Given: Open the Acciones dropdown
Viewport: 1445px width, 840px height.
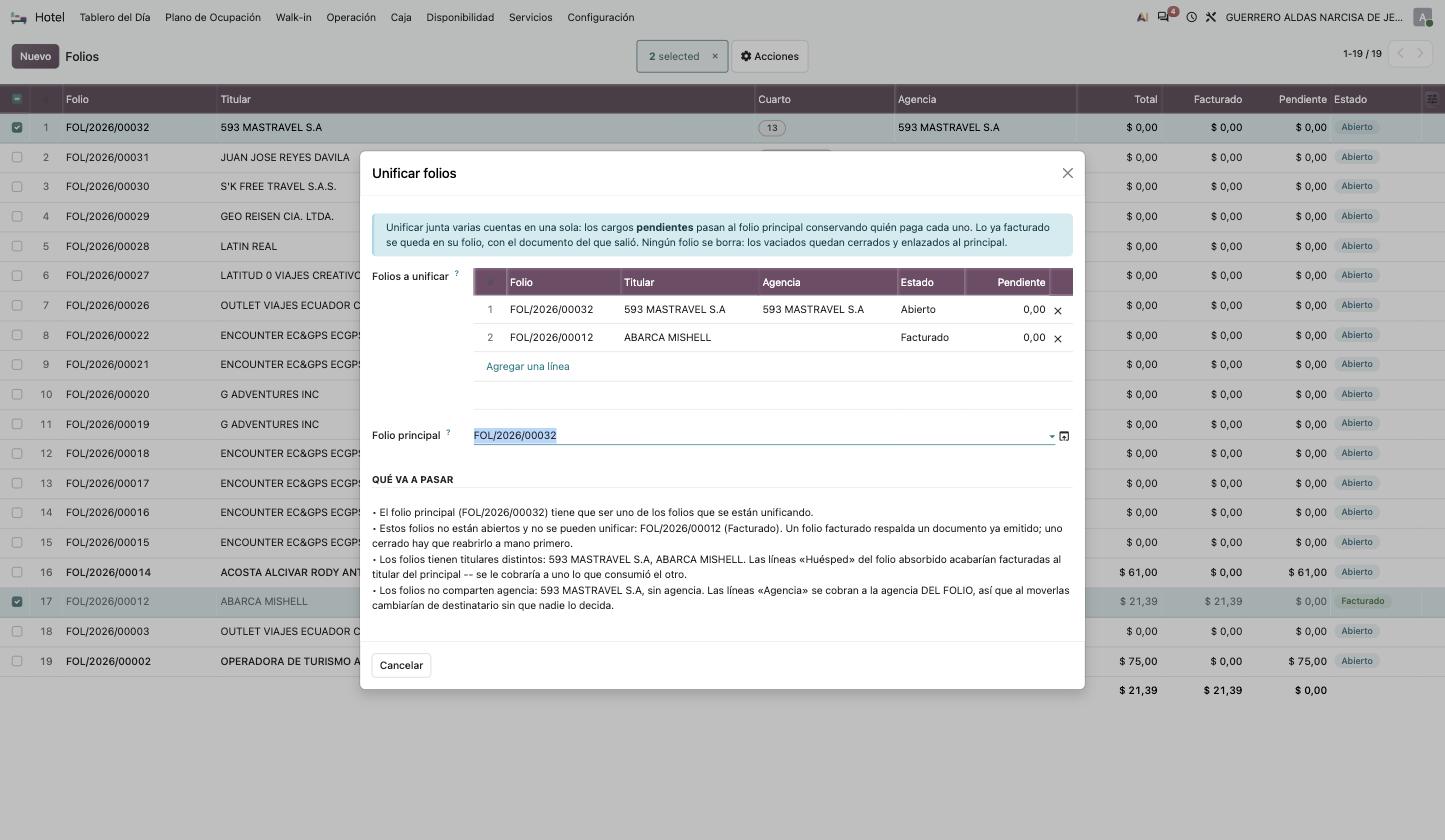Looking at the screenshot, I should [x=770, y=56].
